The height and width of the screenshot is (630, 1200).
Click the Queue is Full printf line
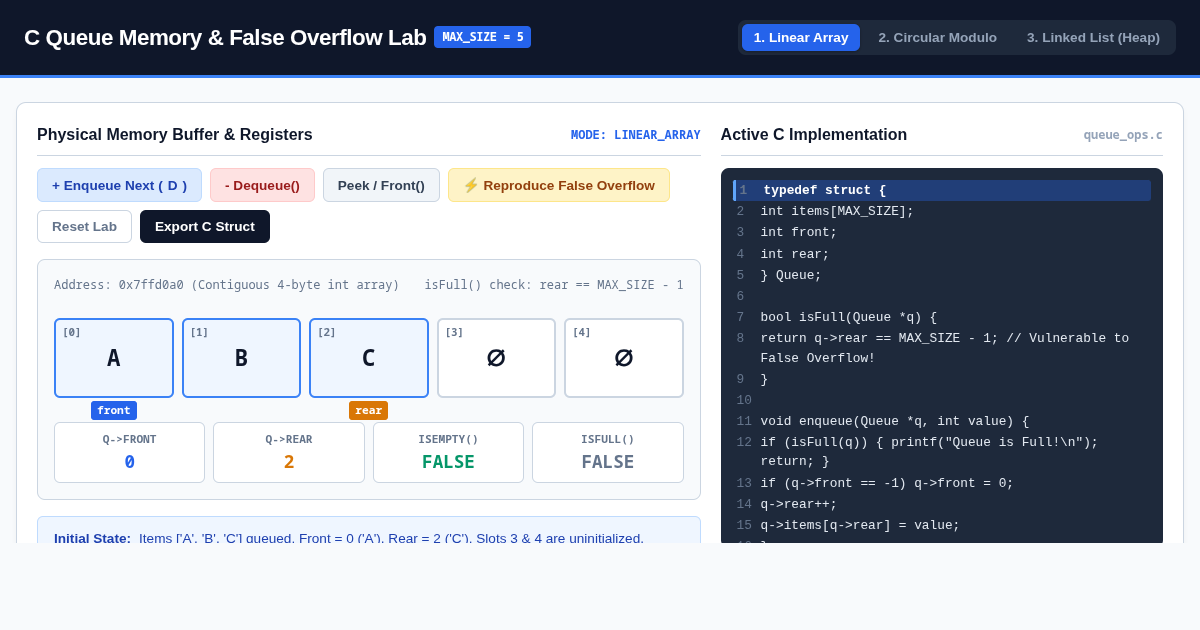942,452
